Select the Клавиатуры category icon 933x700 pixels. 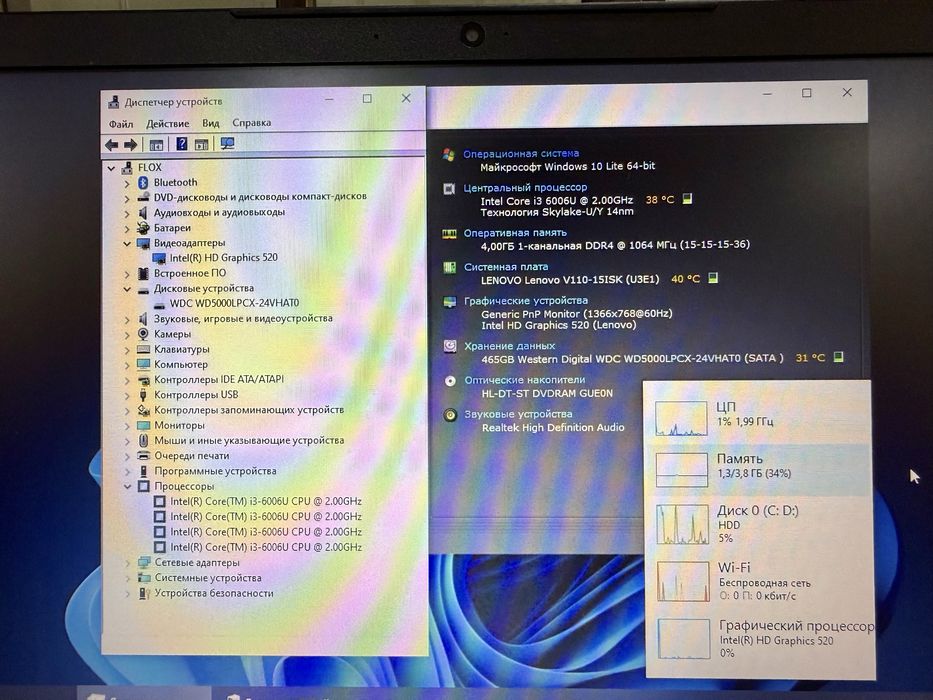point(143,349)
